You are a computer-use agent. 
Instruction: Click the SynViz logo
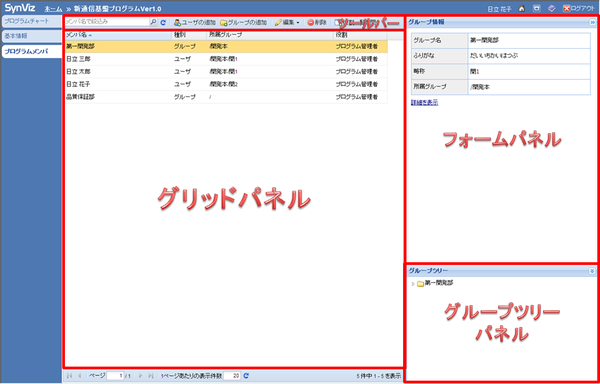coord(20,8)
